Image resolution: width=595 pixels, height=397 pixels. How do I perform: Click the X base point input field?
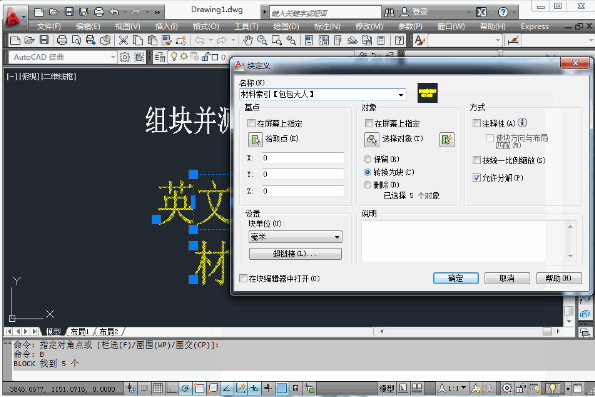tap(303, 158)
